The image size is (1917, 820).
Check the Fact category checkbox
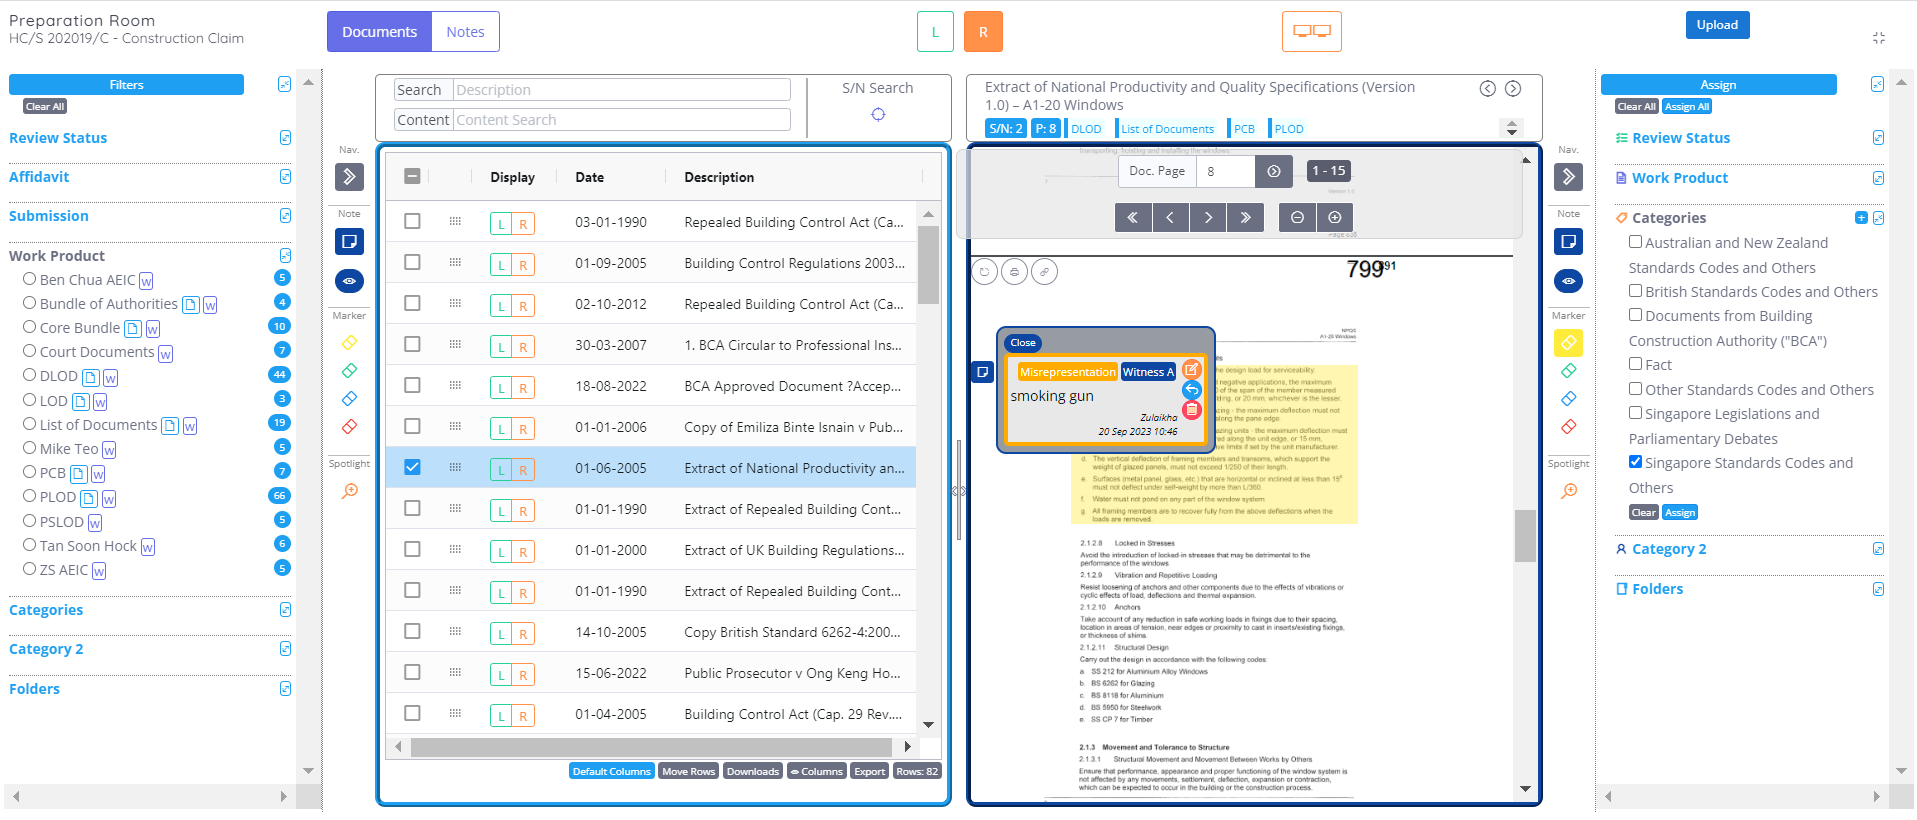coord(1635,364)
